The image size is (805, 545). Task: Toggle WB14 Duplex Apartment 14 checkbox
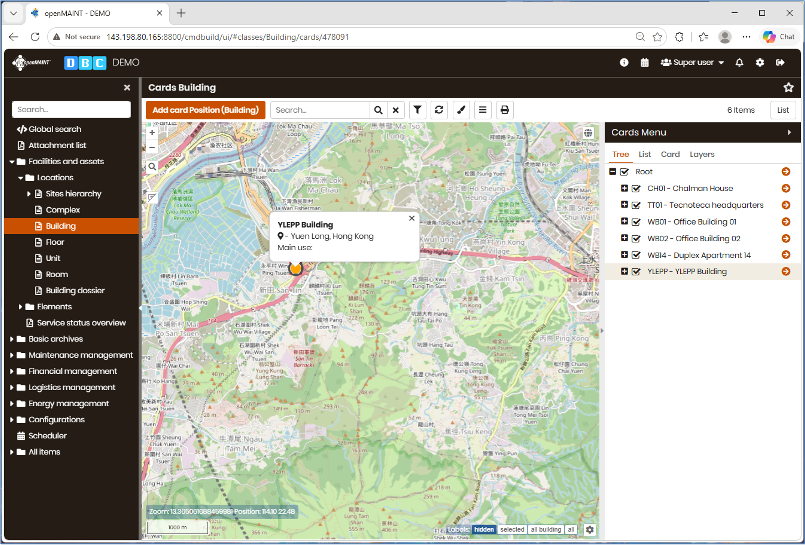tap(636, 255)
